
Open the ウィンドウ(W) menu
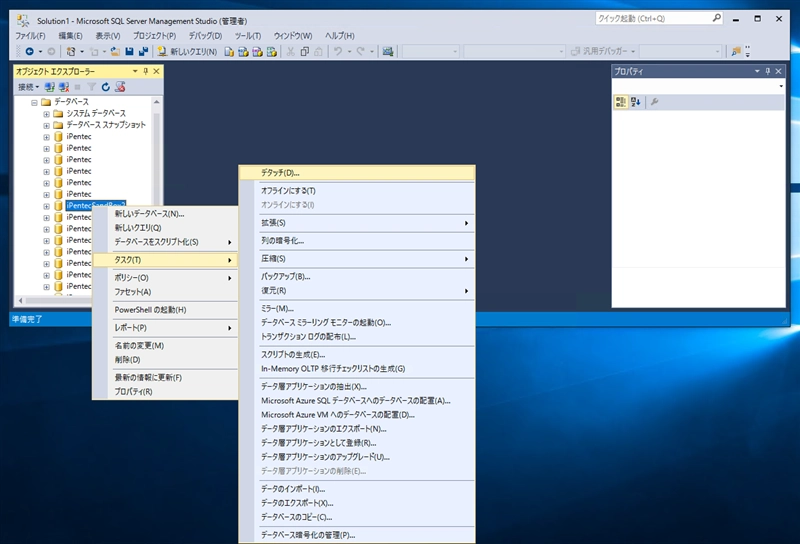click(293, 36)
